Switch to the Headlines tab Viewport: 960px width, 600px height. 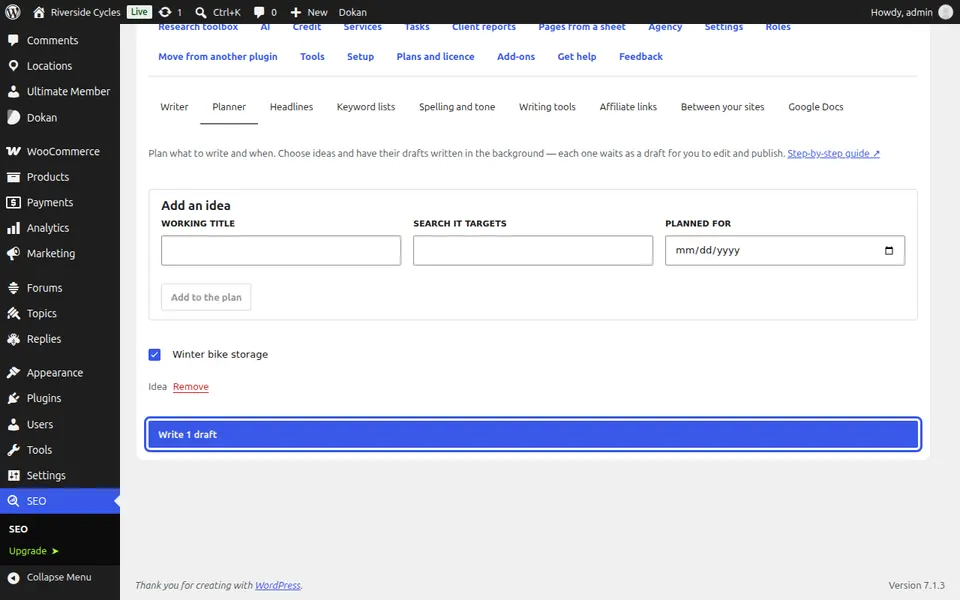291,107
